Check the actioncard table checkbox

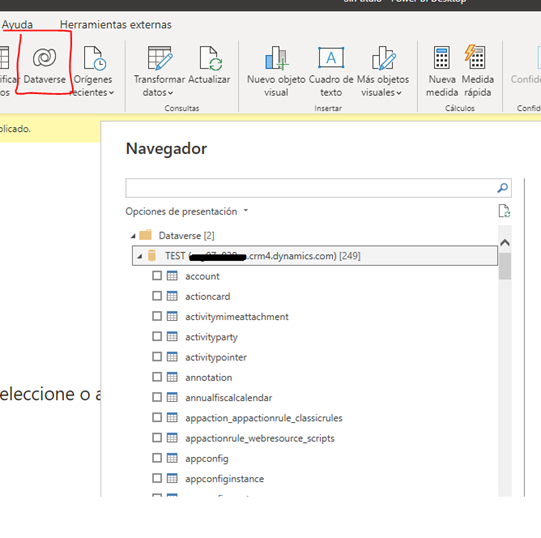point(157,296)
